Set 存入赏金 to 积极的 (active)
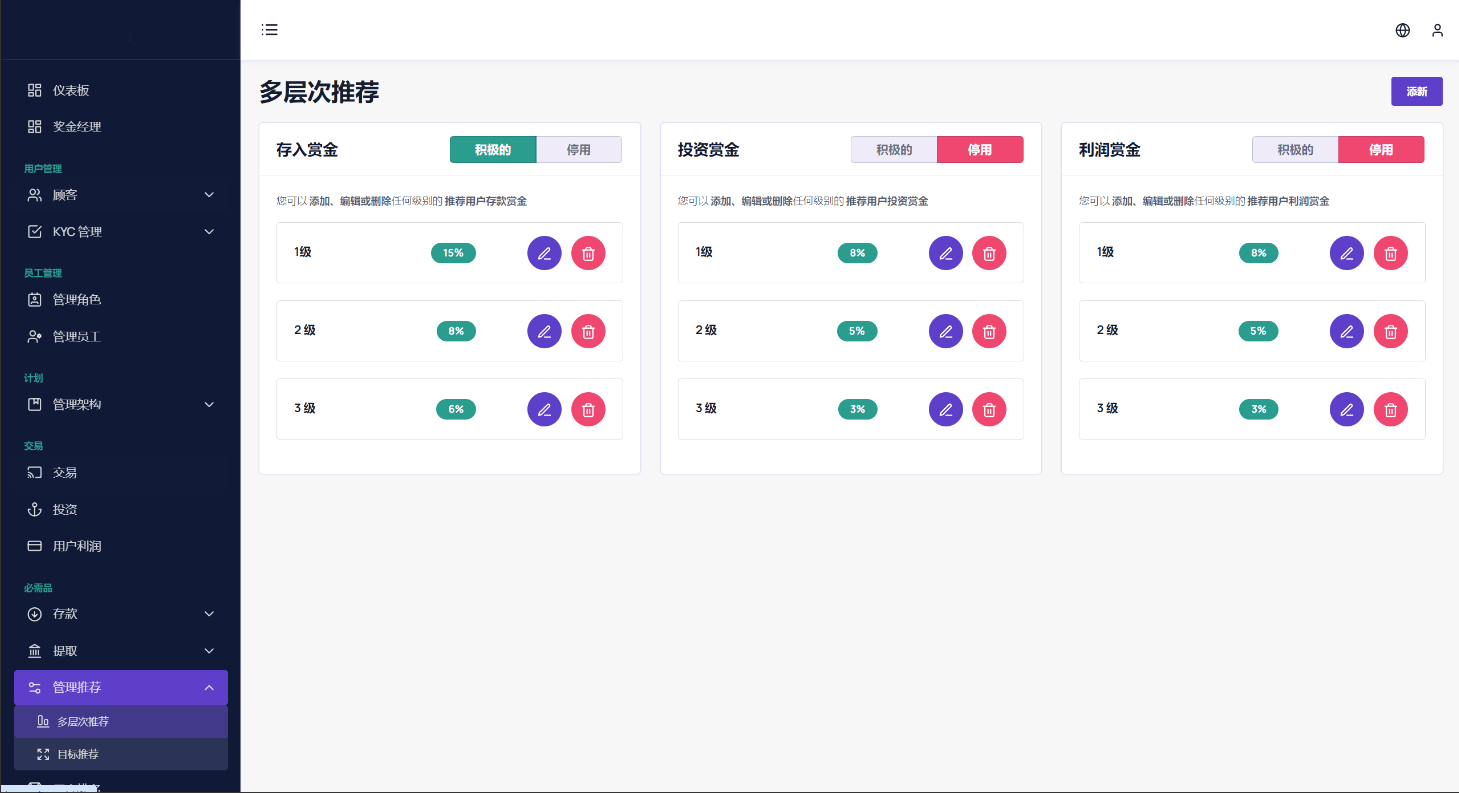1459x793 pixels. click(x=493, y=150)
